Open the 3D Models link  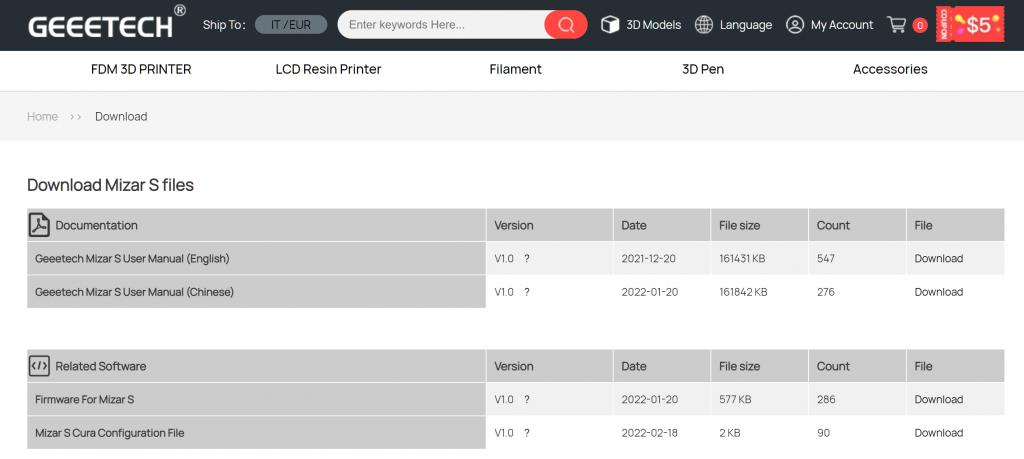click(x=653, y=25)
